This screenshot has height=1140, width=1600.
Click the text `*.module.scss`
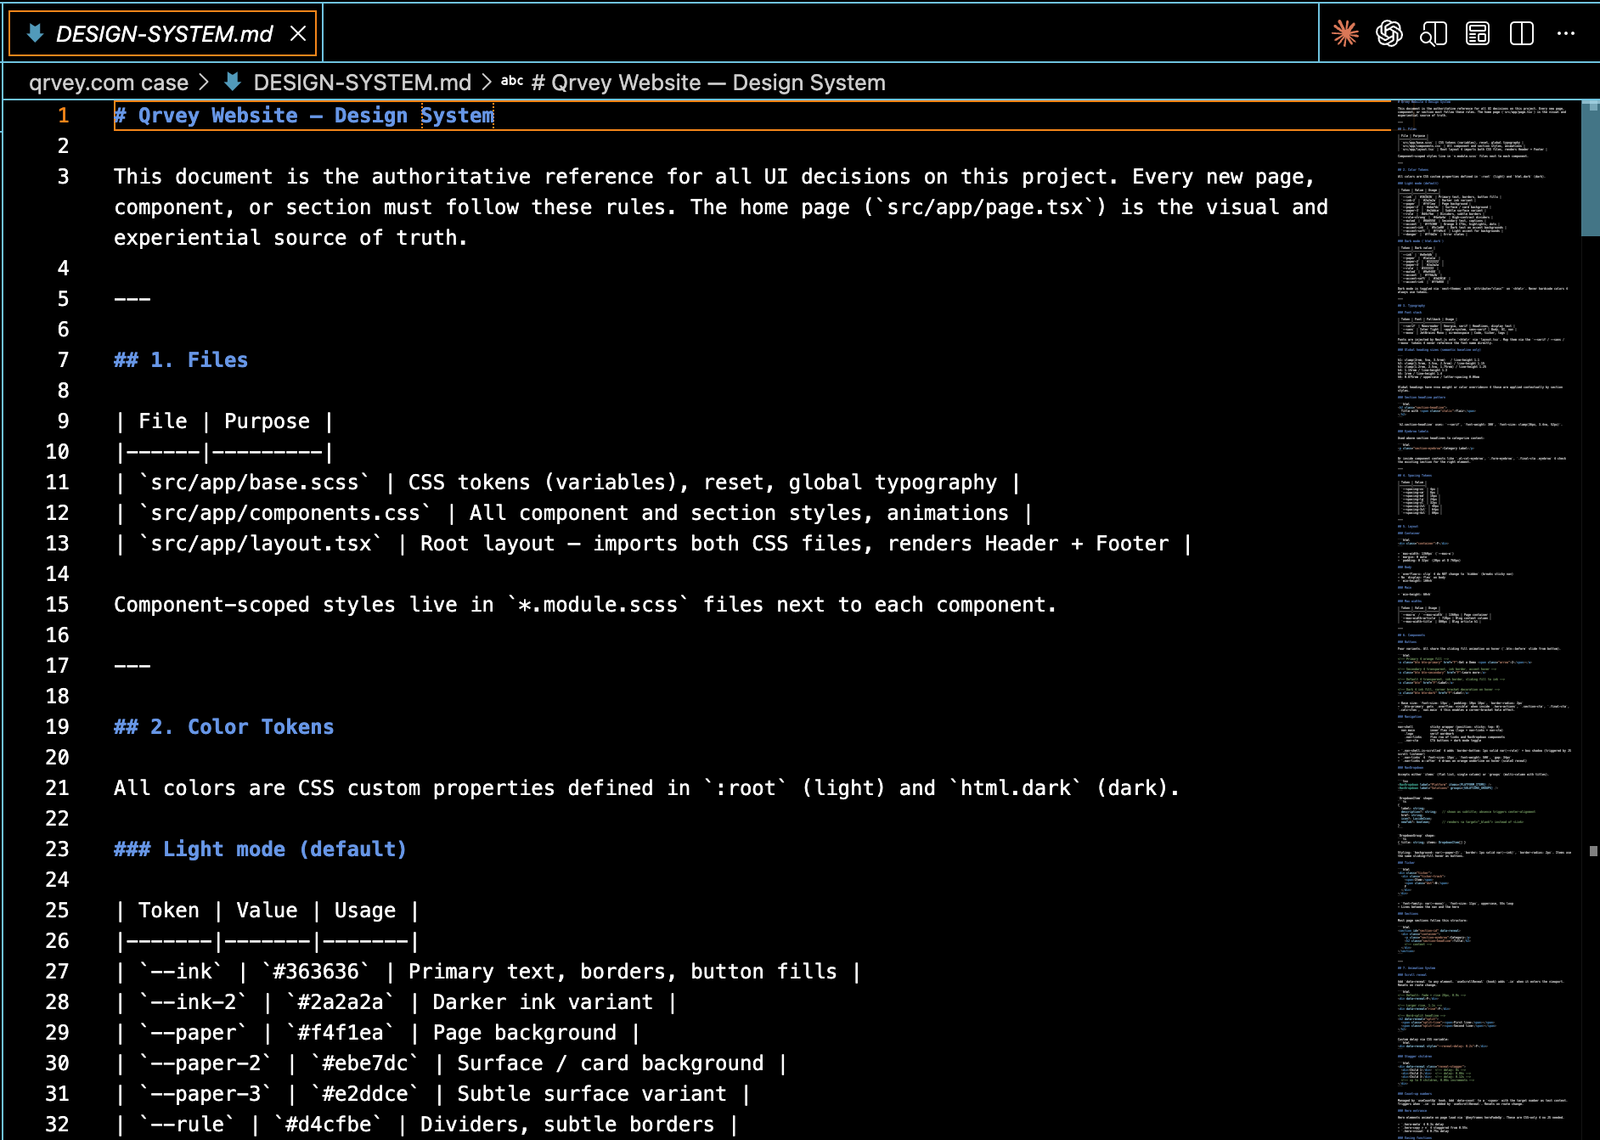[x=598, y=605]
